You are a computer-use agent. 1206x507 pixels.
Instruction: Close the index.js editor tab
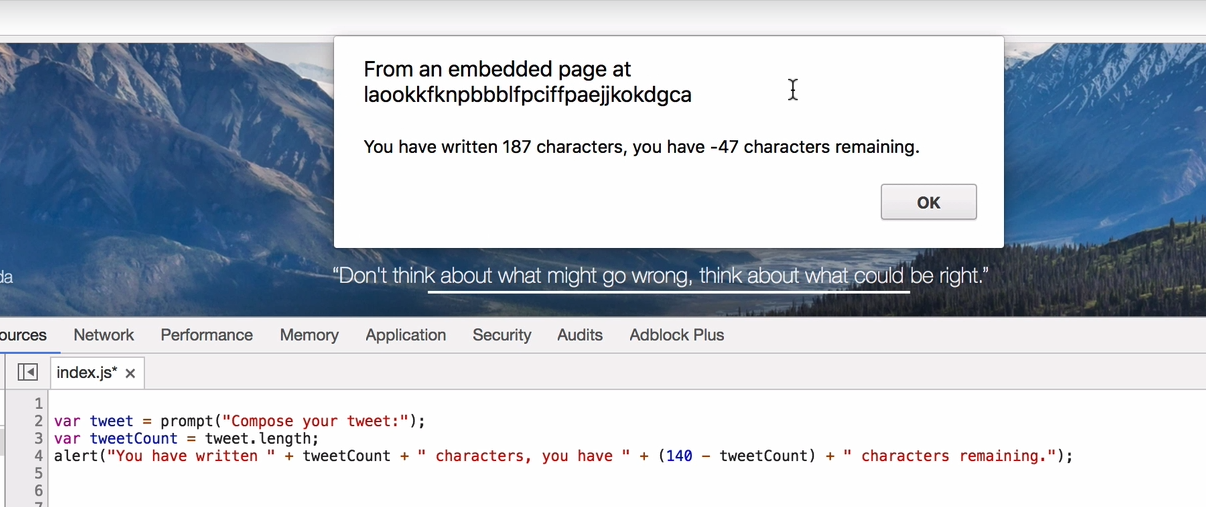[130, 373]
